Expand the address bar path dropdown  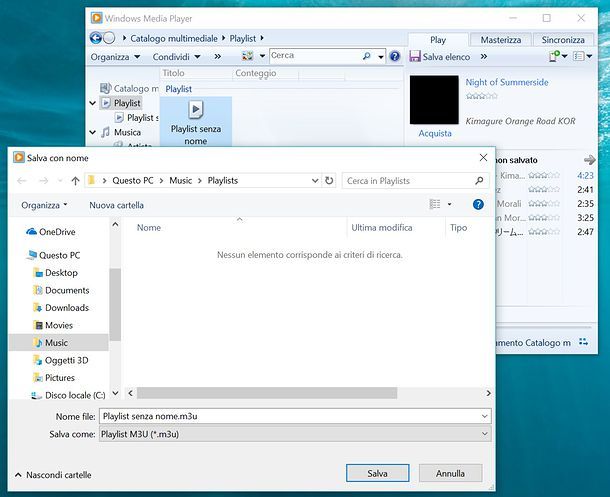[315, 180]
